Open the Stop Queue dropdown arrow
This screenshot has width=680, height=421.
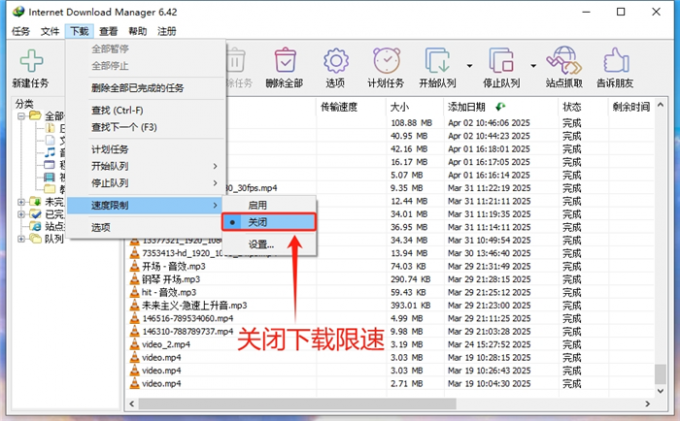point(533,65)
